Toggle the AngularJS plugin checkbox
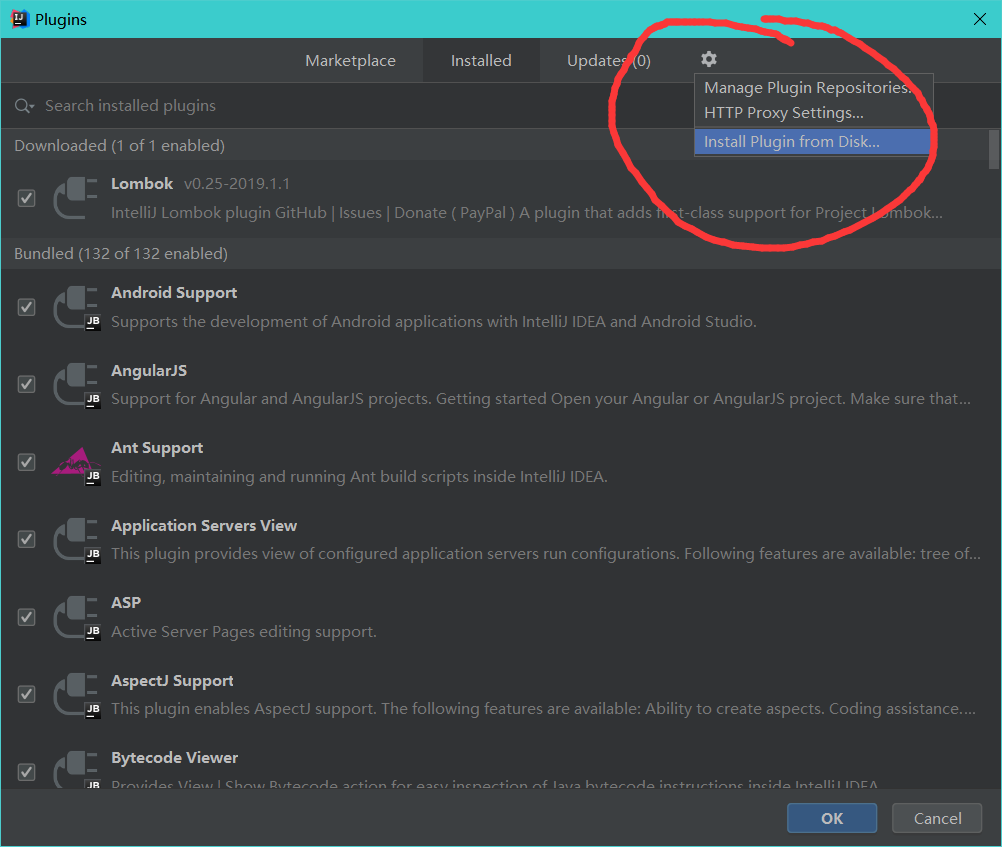 [x=26, y=385]
